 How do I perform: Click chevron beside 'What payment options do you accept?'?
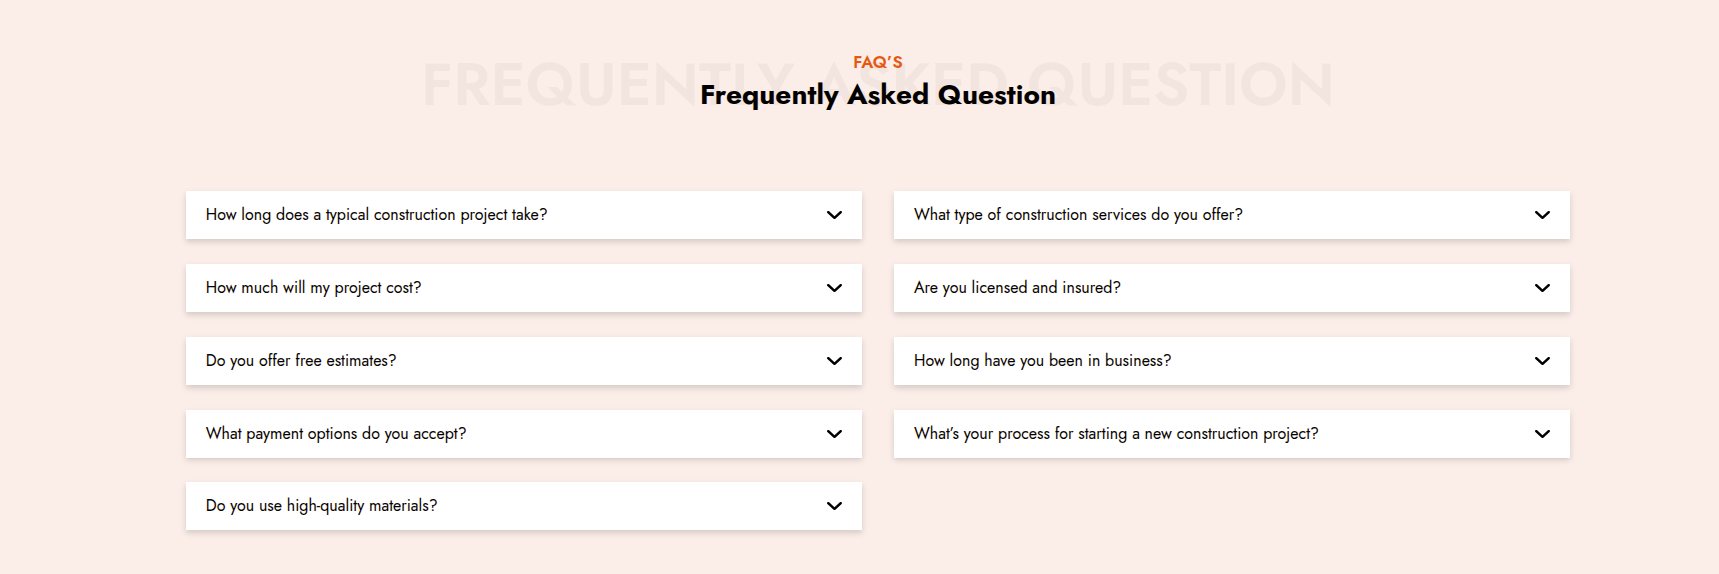point(834,434)
